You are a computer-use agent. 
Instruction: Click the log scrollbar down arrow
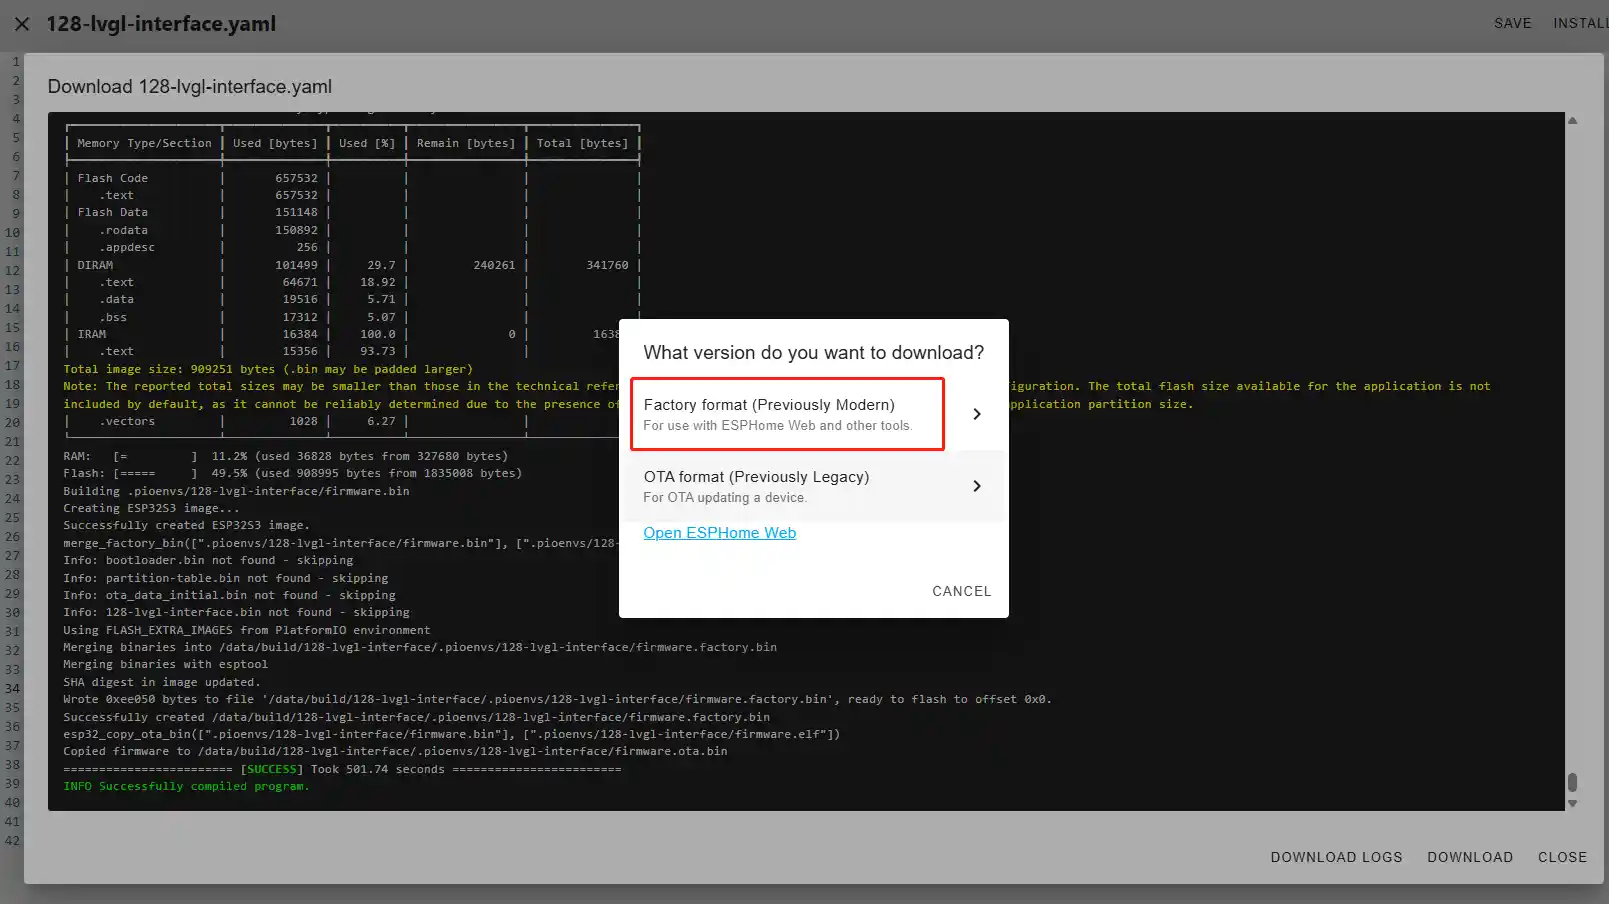[x=1572, y=803]
